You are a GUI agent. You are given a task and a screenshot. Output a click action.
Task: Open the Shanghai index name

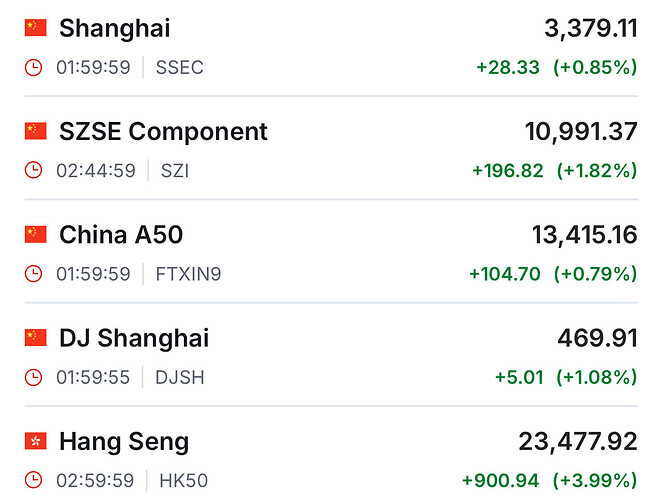coord(114,28)
